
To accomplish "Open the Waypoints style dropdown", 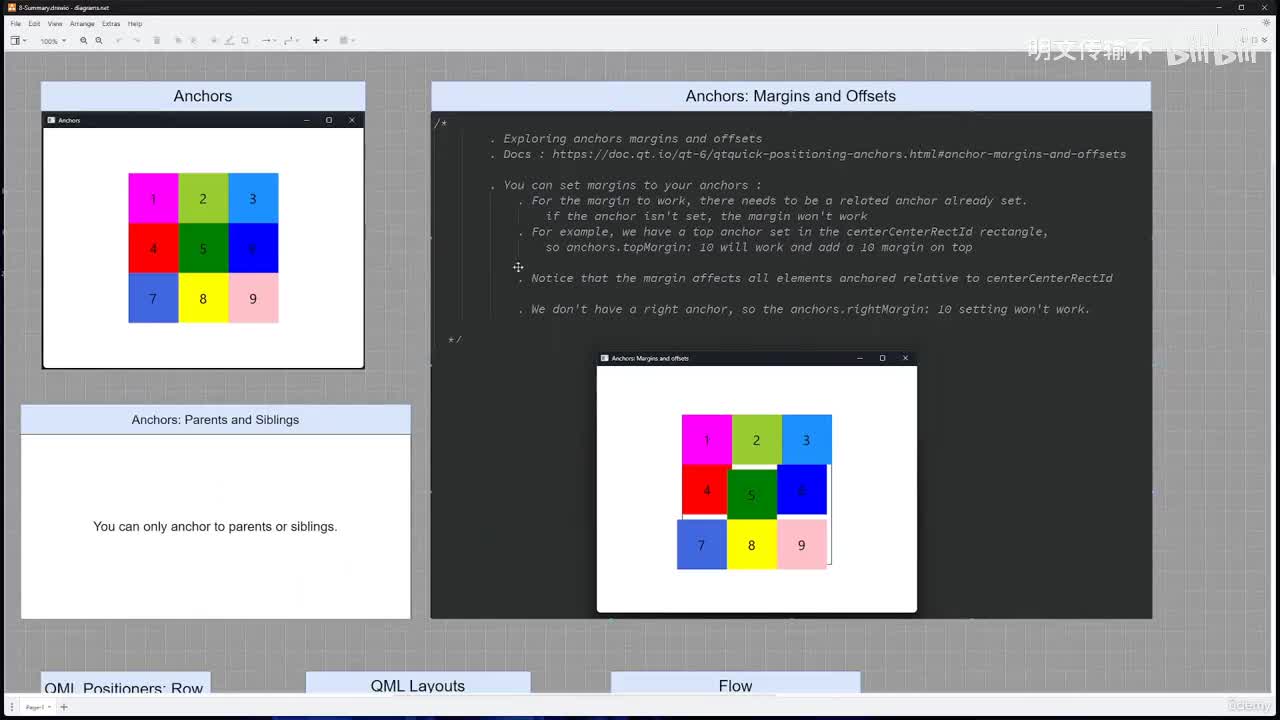I will point(291,41).
